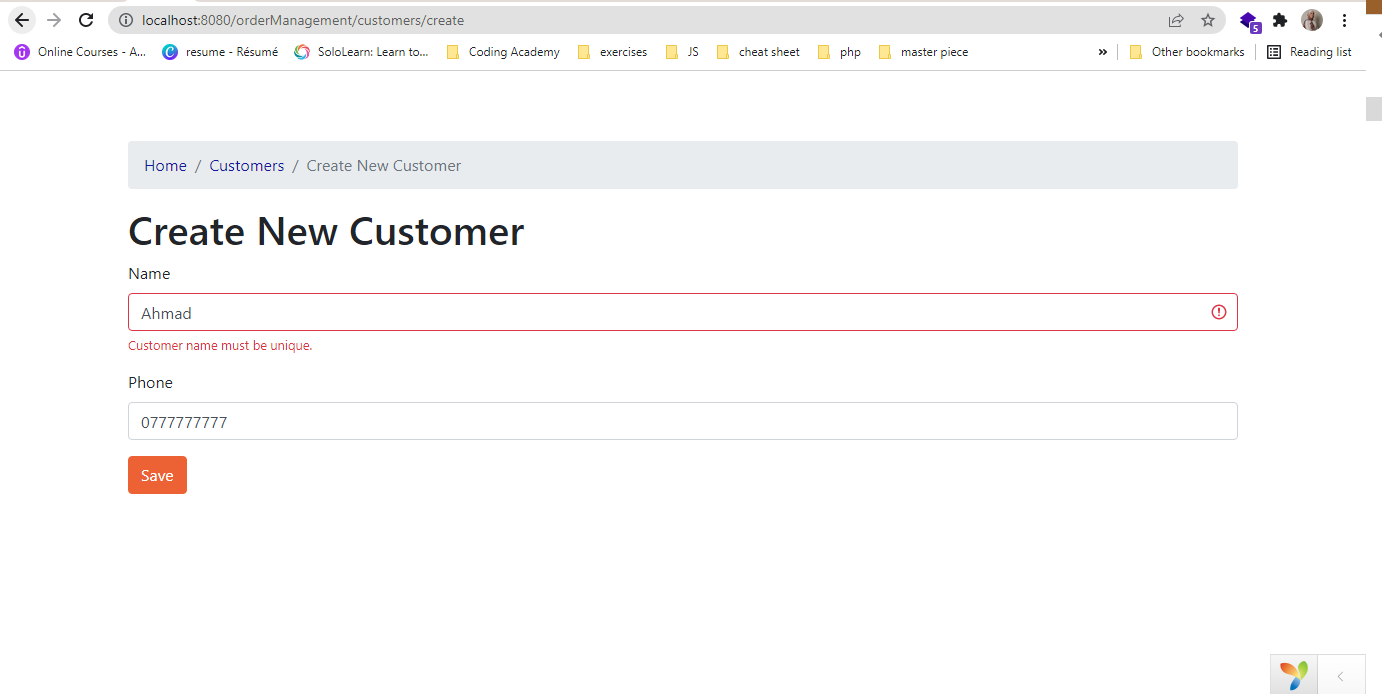Open Customers from the breadcrumb
Viewport: 1382px width, 694px height.
(246, 165)
